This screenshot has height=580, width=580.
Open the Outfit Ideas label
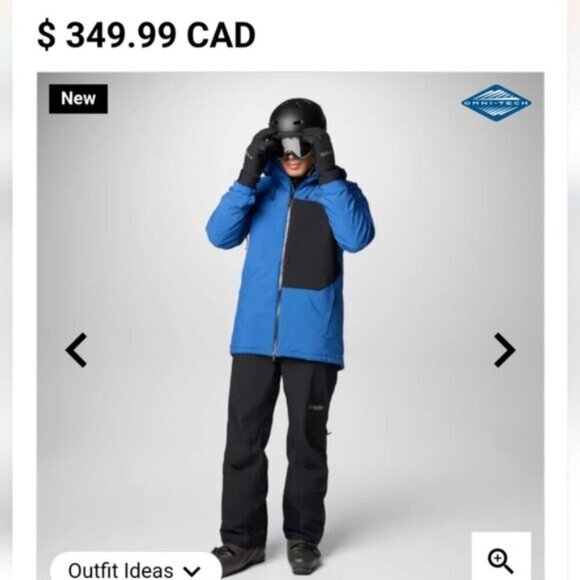(121, 570)
